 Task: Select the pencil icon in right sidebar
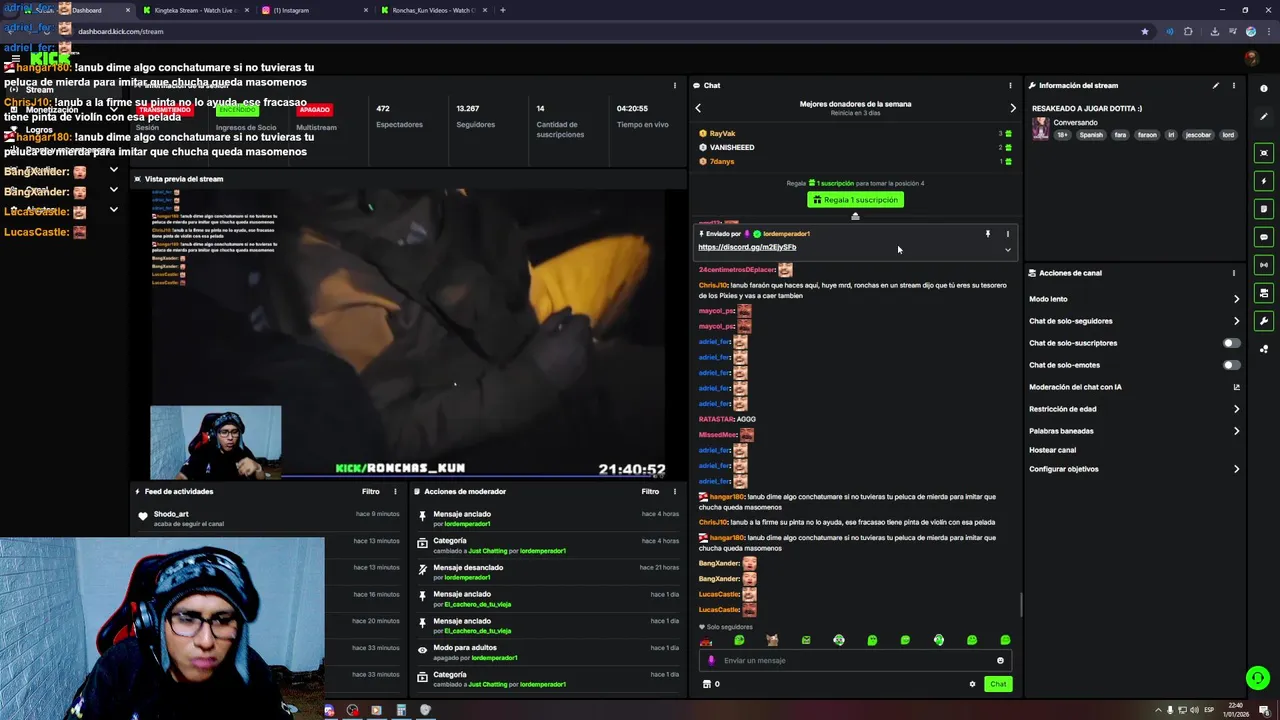[1264, 116]
